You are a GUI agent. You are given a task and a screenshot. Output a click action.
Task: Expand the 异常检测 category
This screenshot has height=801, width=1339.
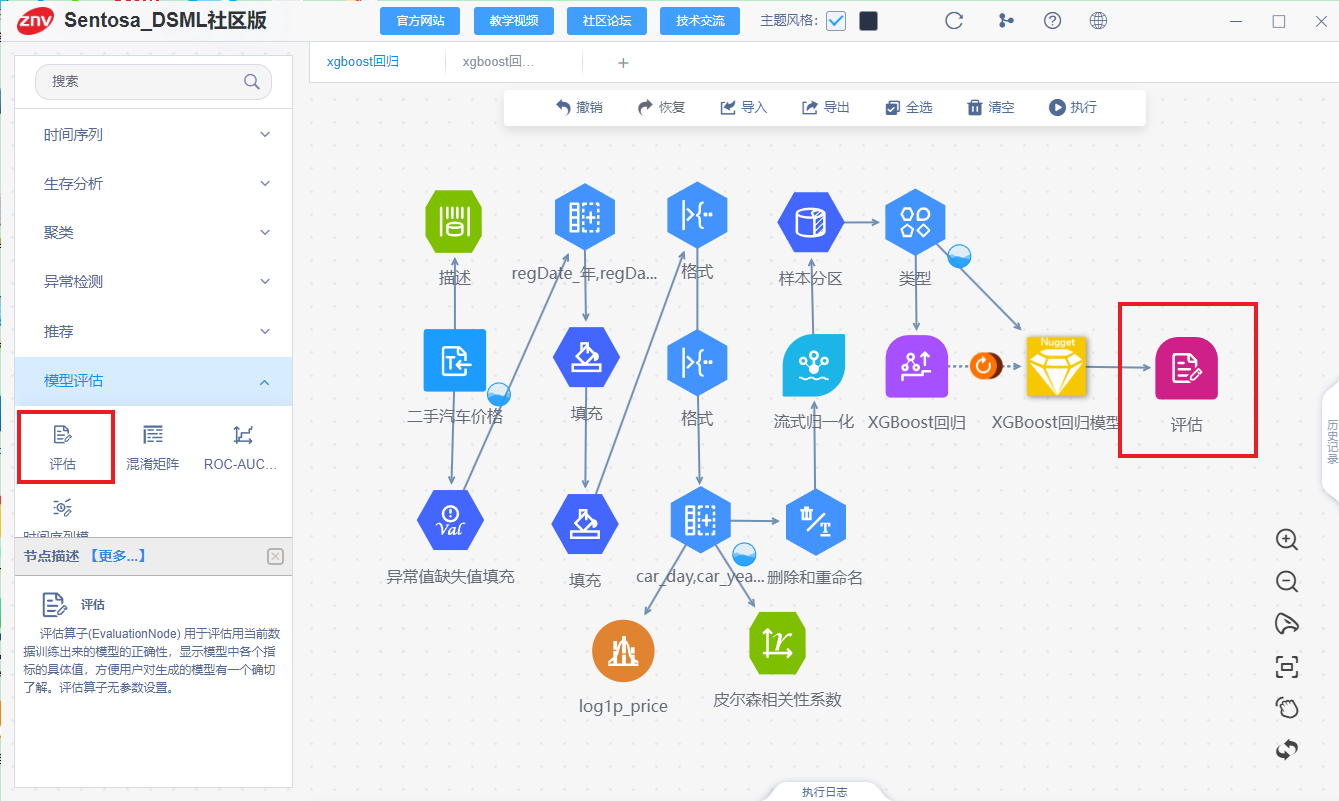(x=154, y=282)
